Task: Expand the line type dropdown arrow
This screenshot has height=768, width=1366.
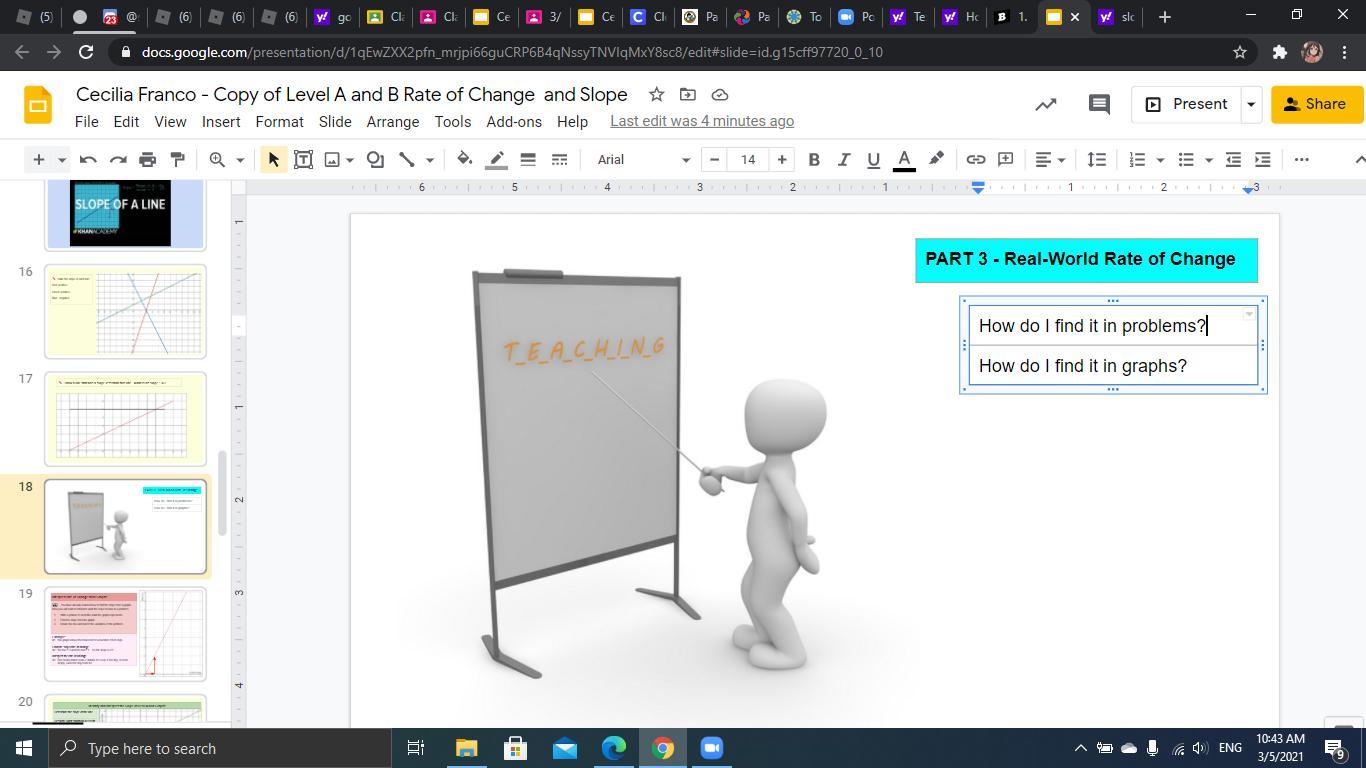Action: pyautogui.click(x=430, y=160)
